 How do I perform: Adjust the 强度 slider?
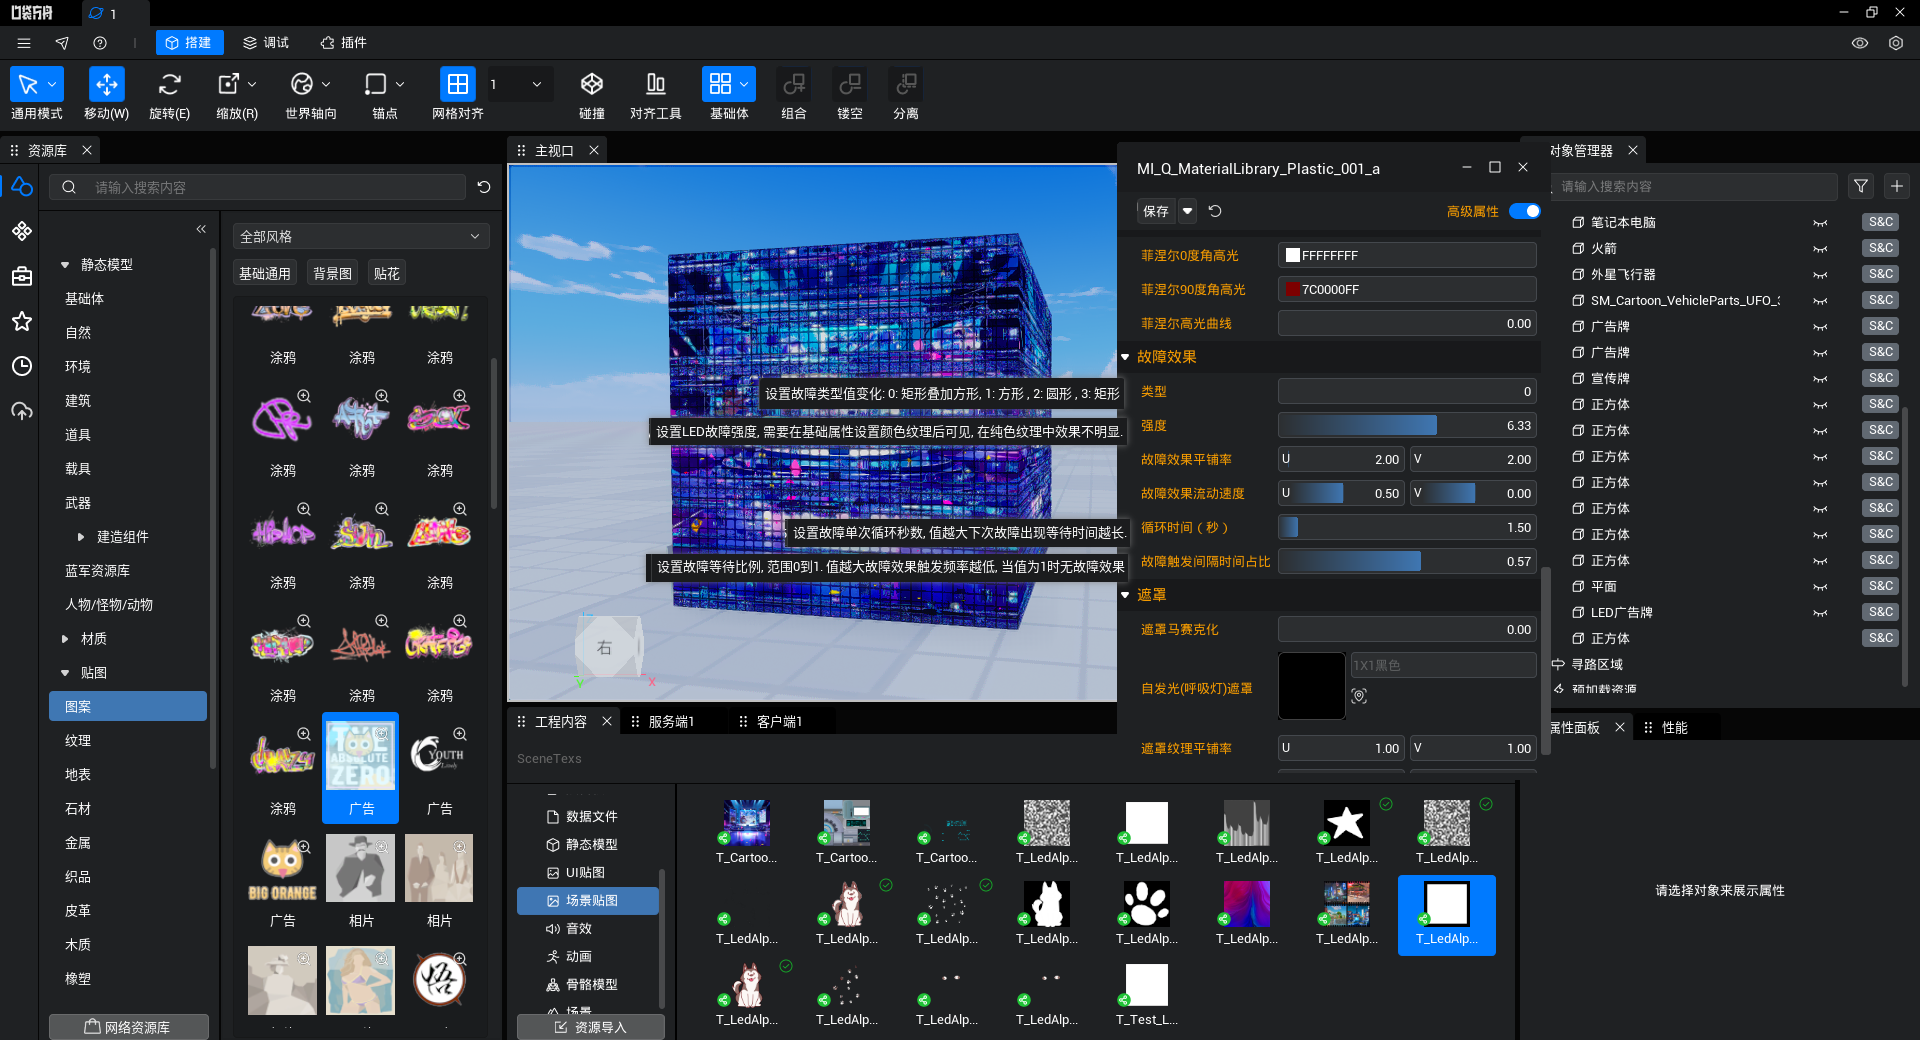coord(1407,426)
